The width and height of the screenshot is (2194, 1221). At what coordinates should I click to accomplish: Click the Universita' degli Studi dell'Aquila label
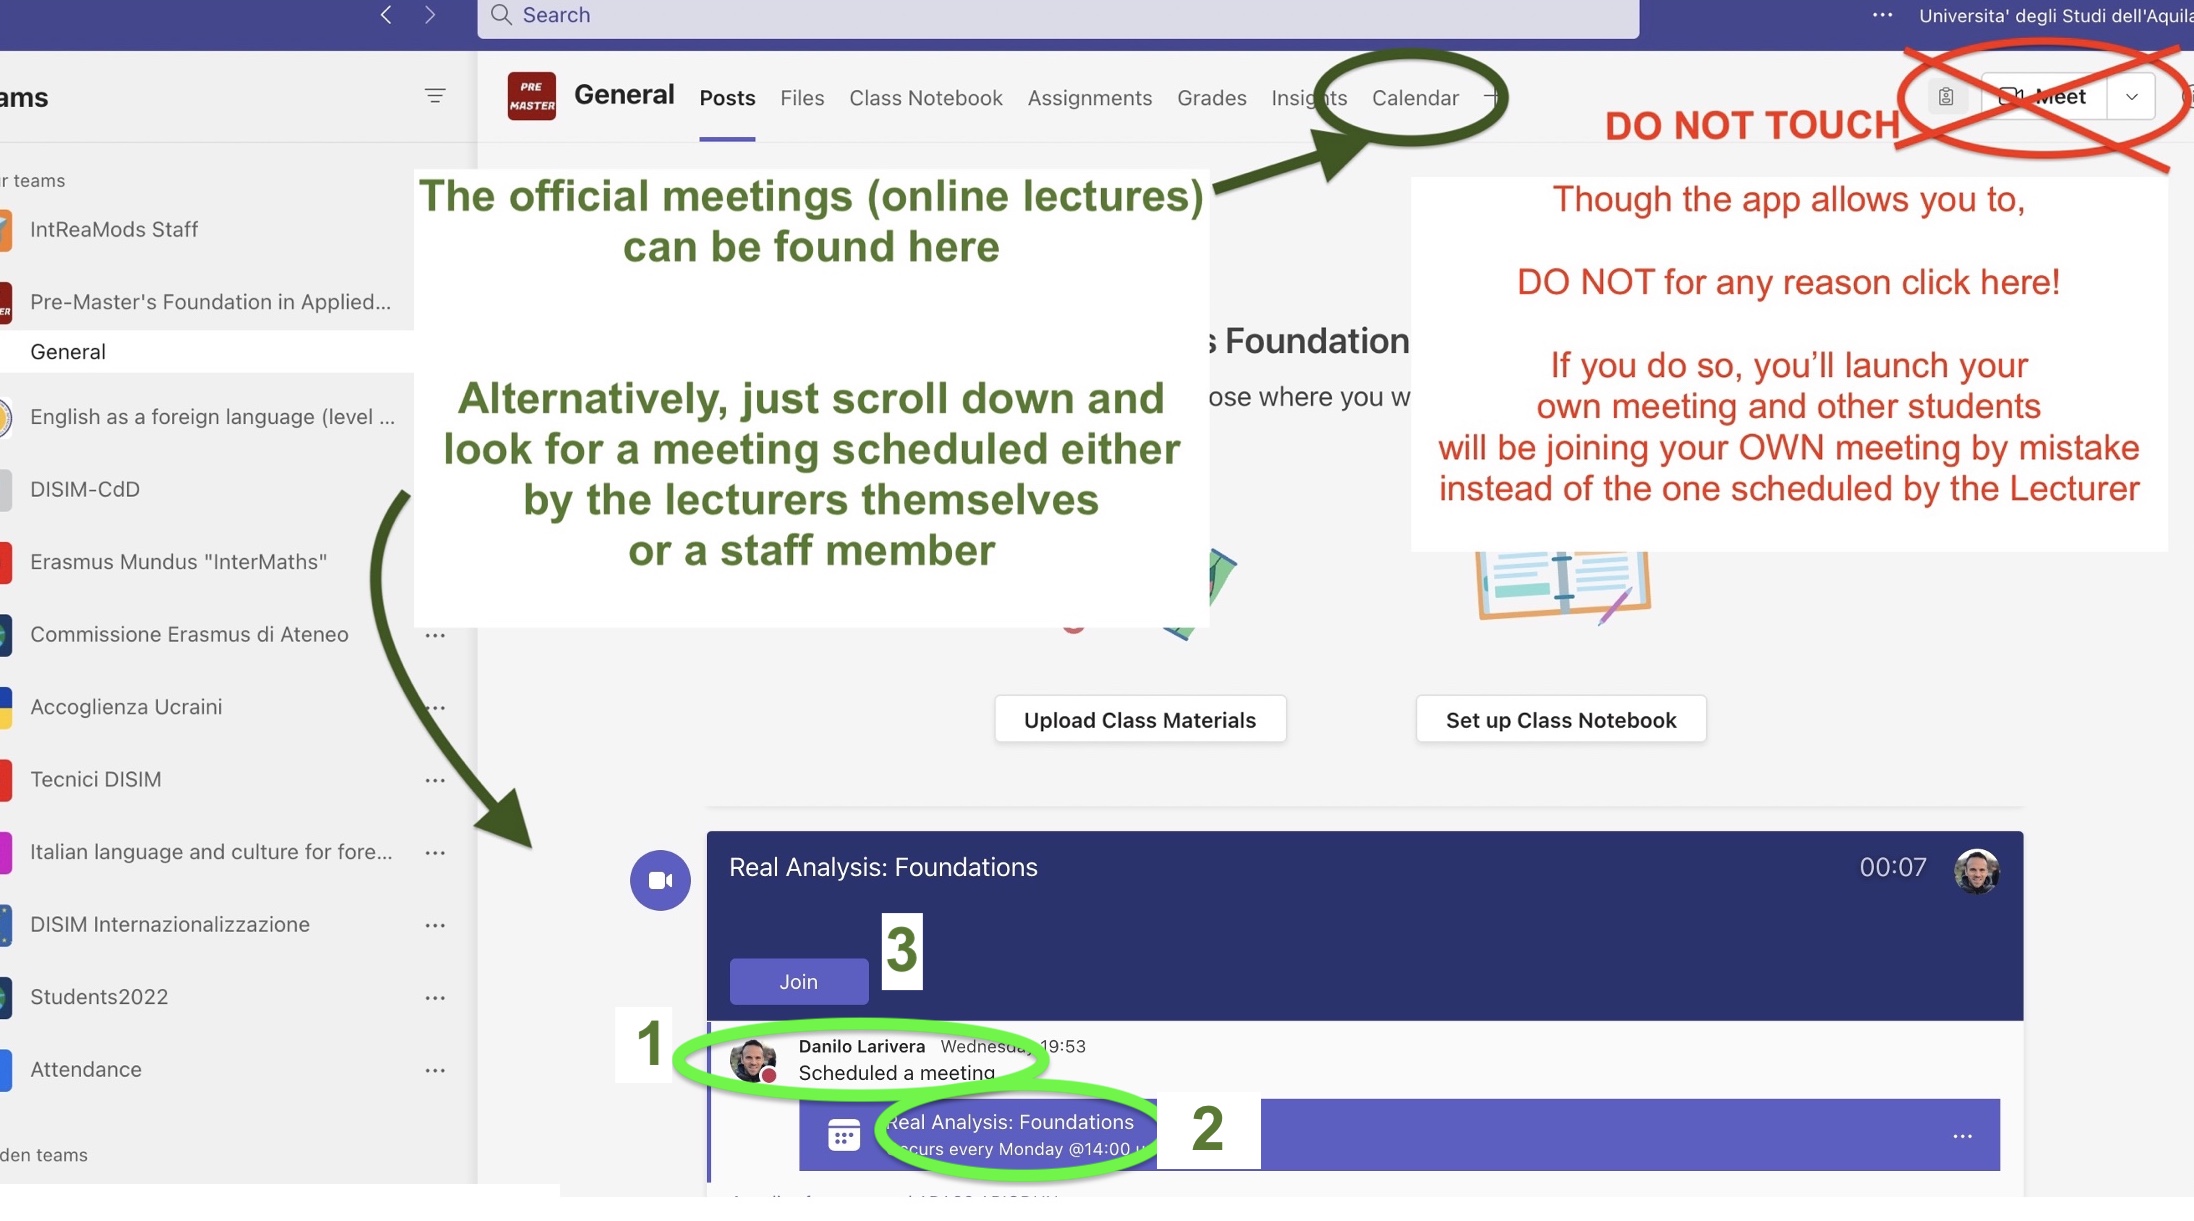coord(2056,15)
